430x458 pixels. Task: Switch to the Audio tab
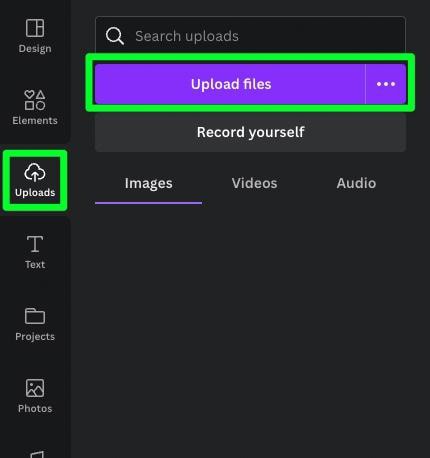356,184
